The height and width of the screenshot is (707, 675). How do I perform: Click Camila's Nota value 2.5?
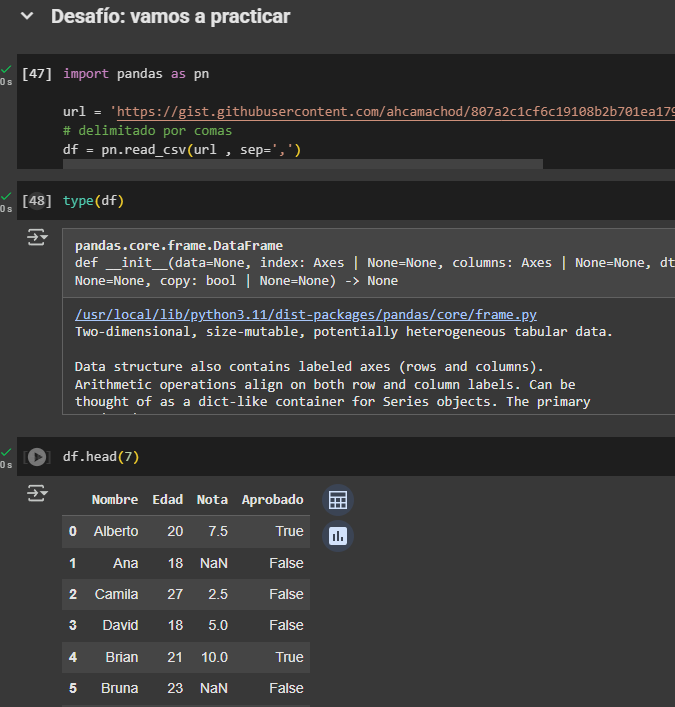[218, 594]
